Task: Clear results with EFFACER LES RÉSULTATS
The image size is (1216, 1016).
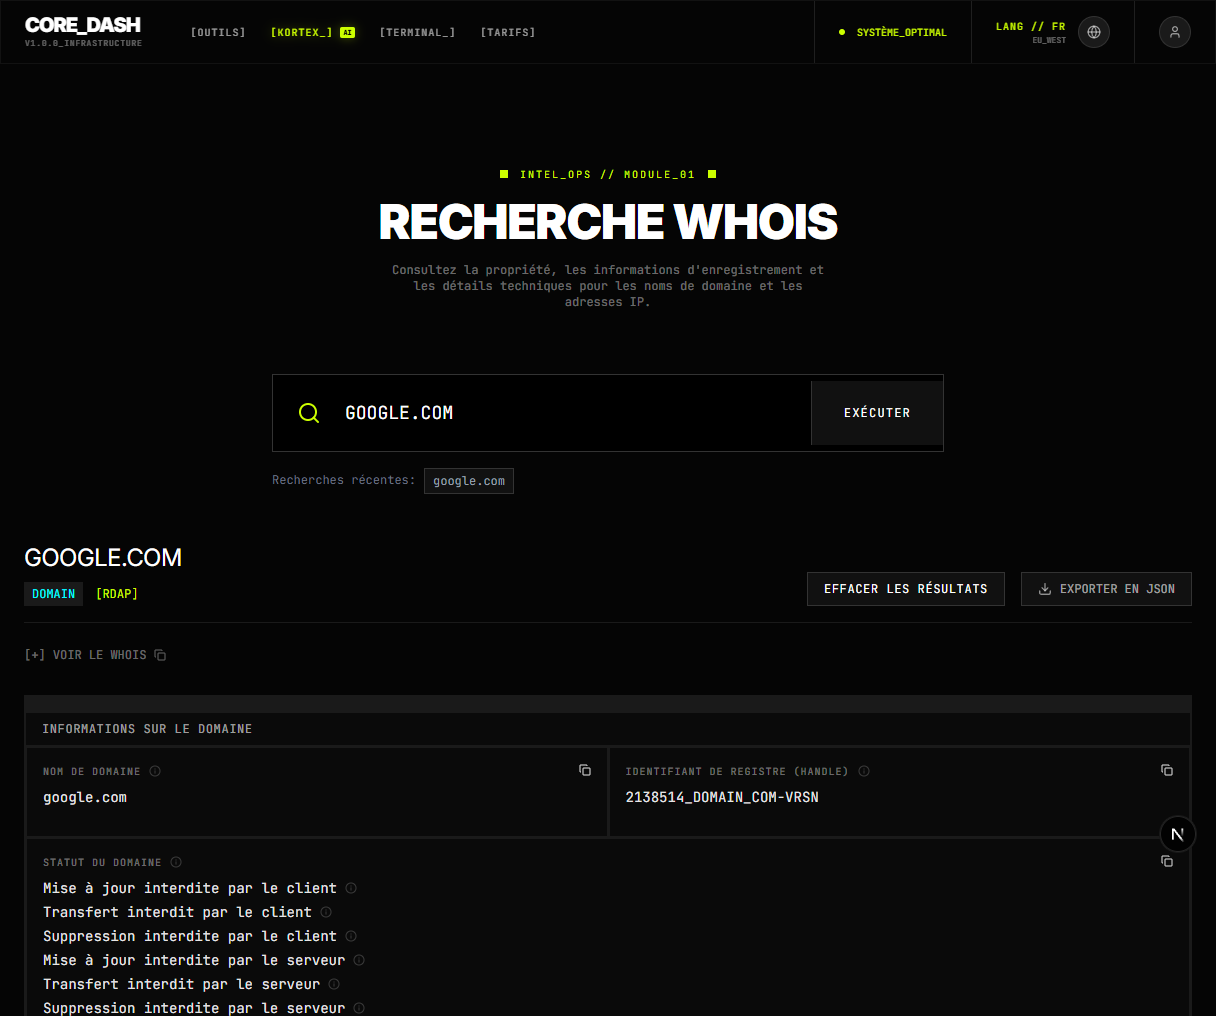Action: [x=906, y=589]
